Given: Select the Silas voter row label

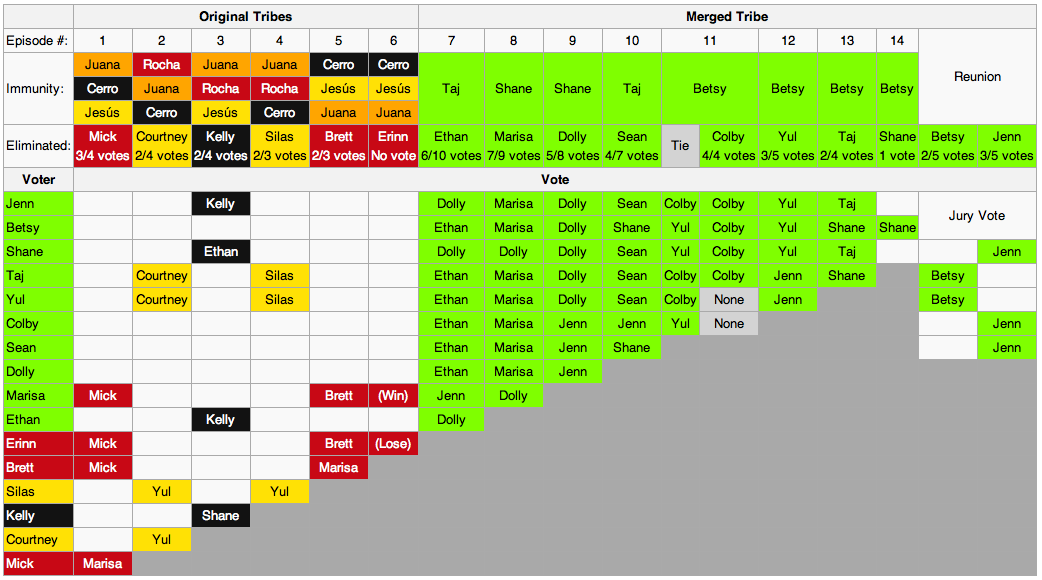Looking at the screenshot, I should (39, 492).
